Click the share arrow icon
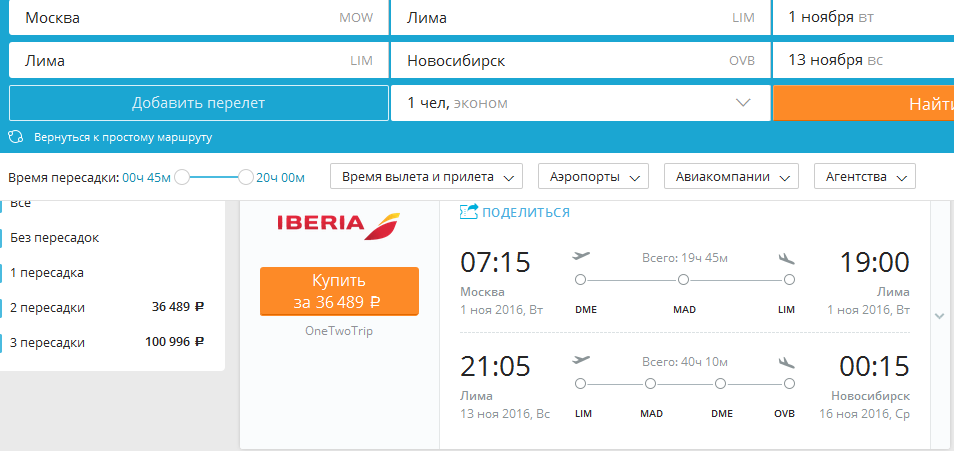Image resolution: width=954 pixels, height=451 pixels. tap(469, 211)
